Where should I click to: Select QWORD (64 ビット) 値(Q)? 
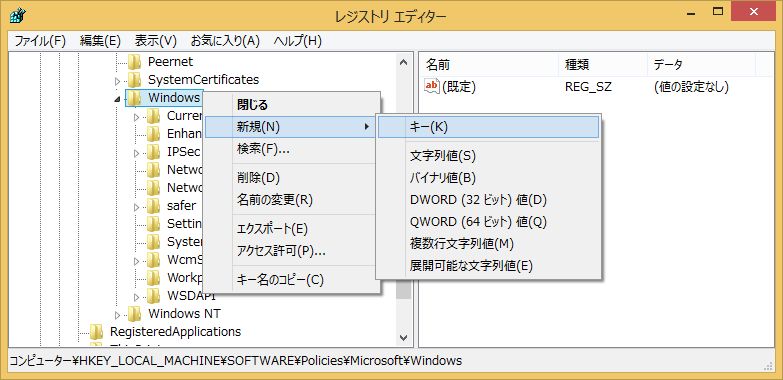coord(488,222)
